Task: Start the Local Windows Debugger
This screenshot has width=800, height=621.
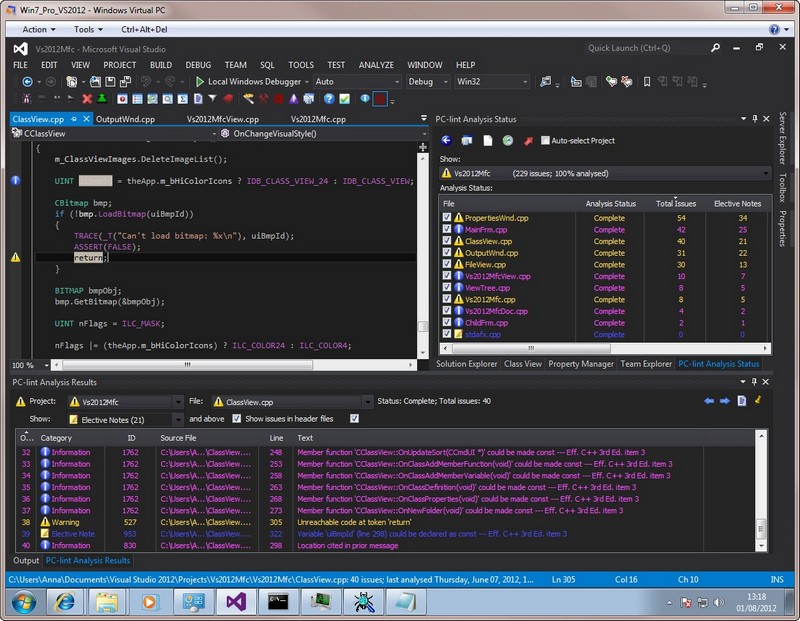Action: (249, 82)
